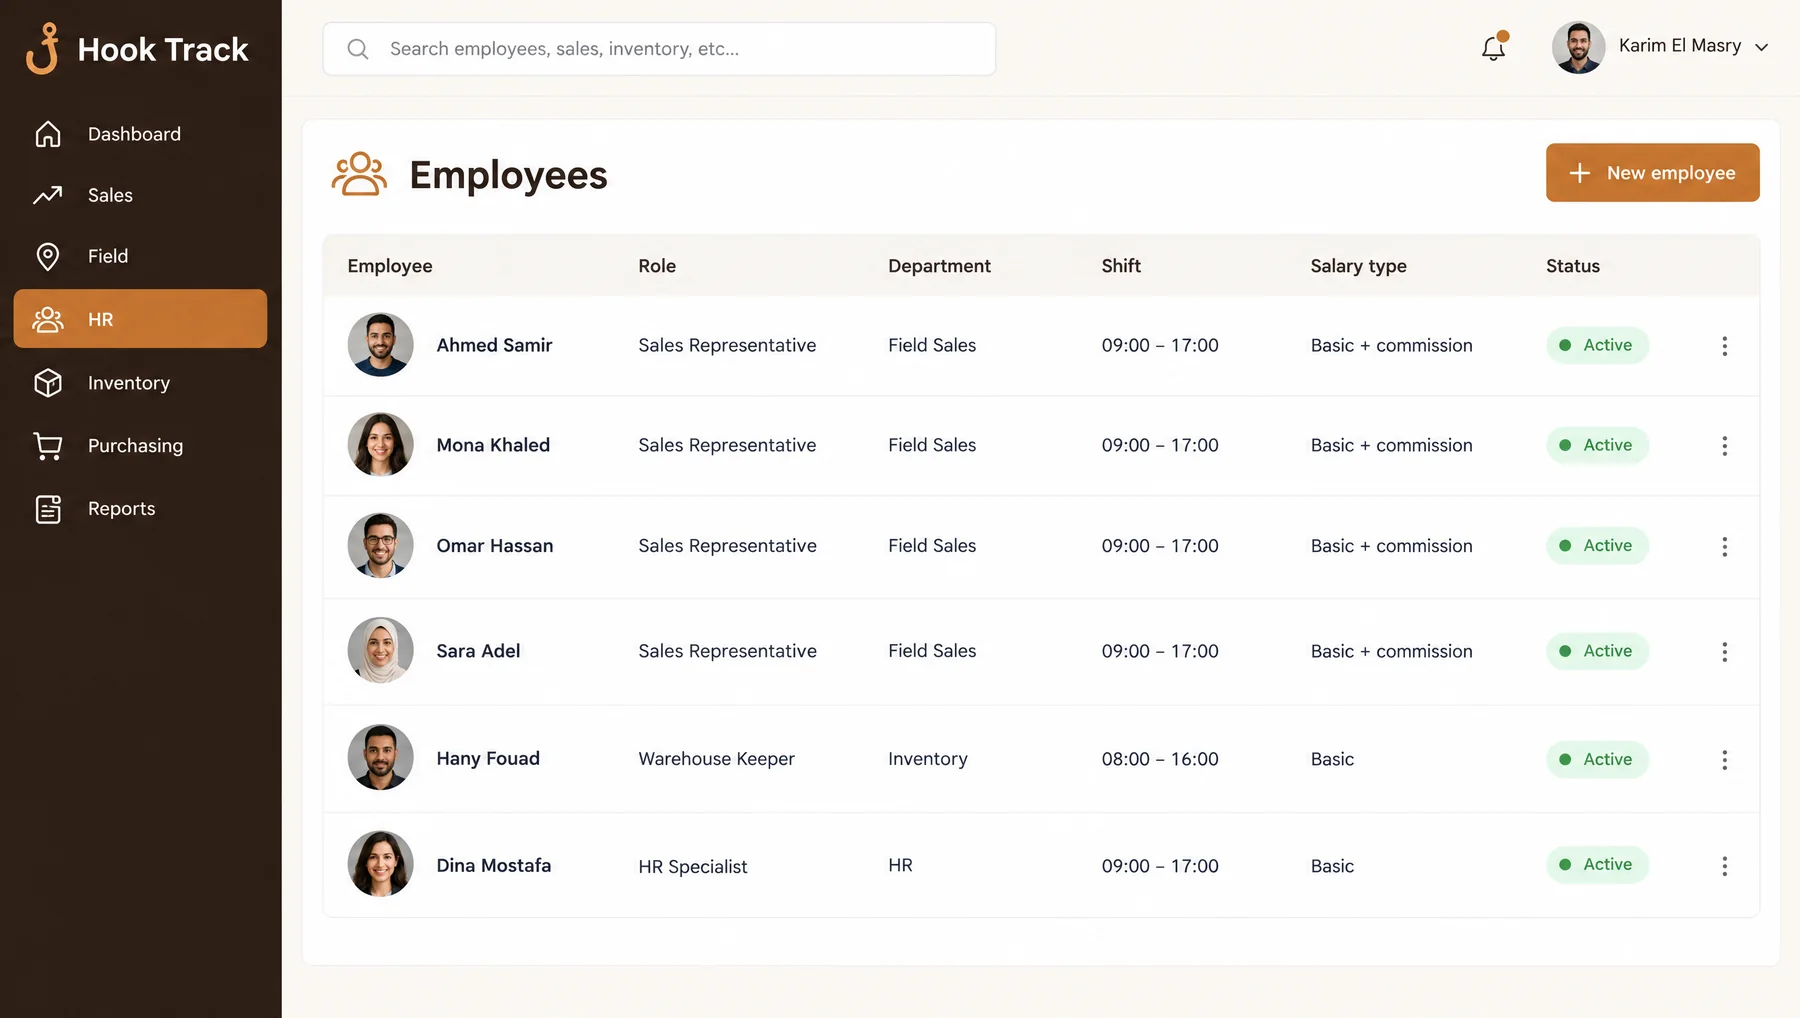Open row actions for Sara Adel
This screenshot has width=1800, height=1018.
tap(1724, 652)
